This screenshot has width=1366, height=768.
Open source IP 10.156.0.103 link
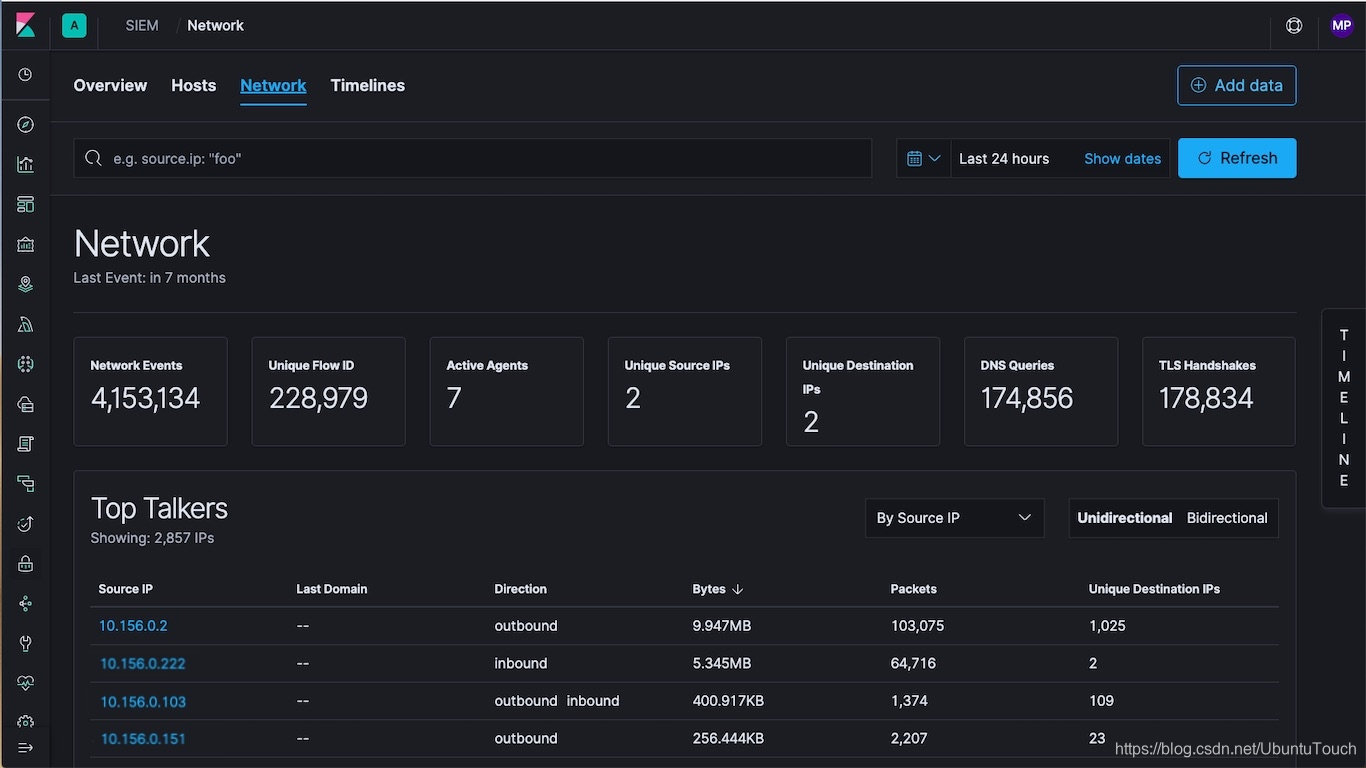143,701
